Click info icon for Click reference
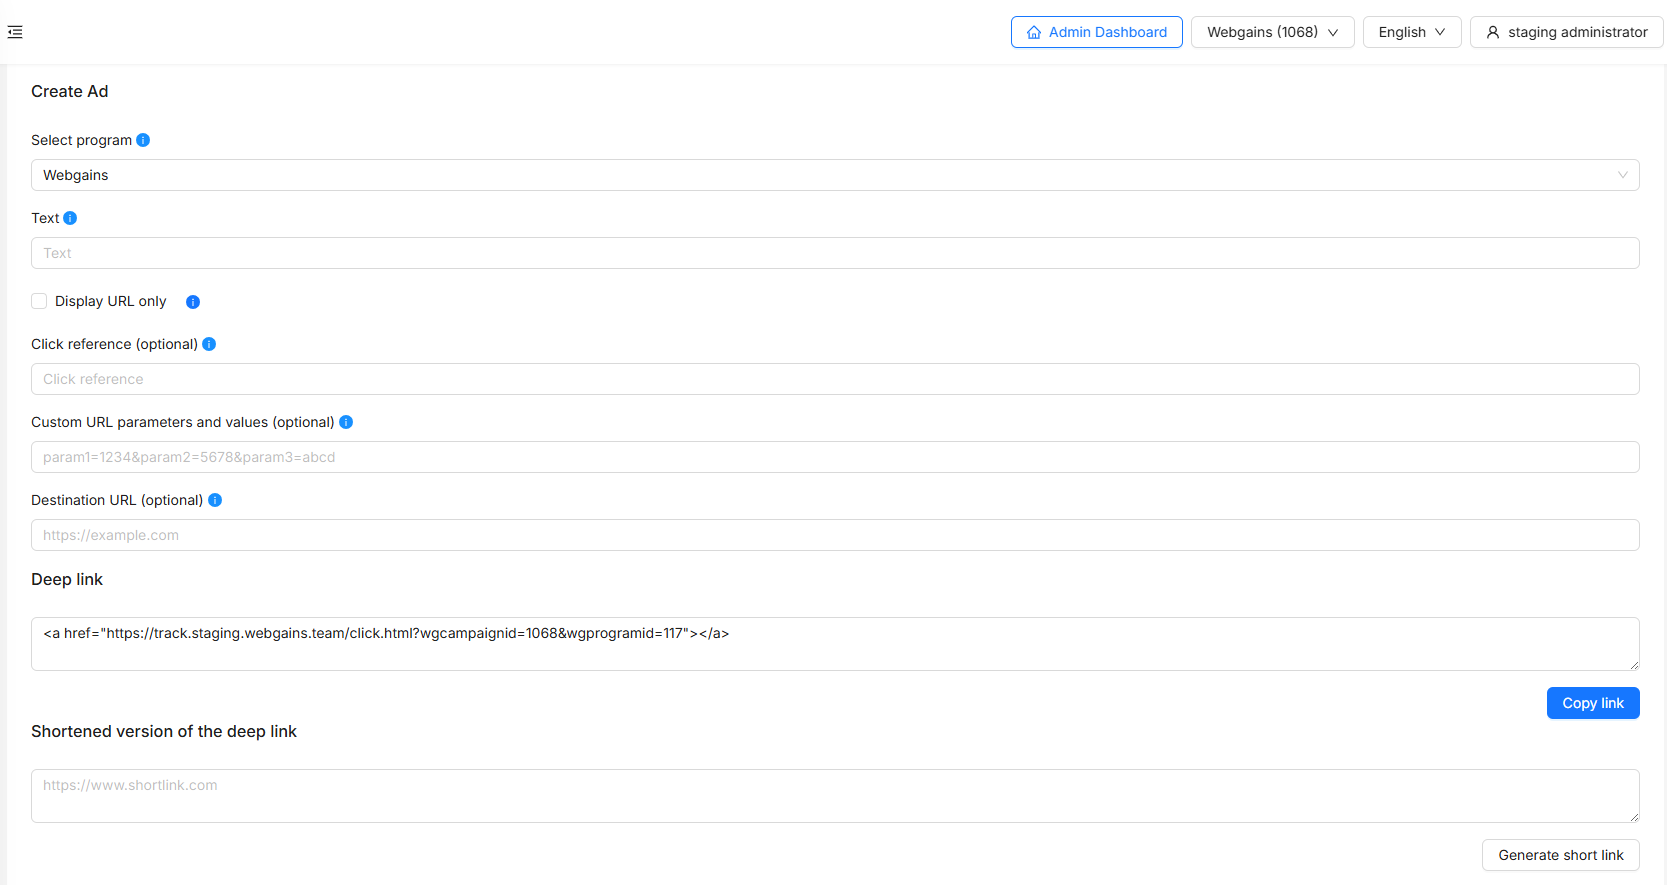This screenshot has width=1667, height=885. [x=209, y=344]
